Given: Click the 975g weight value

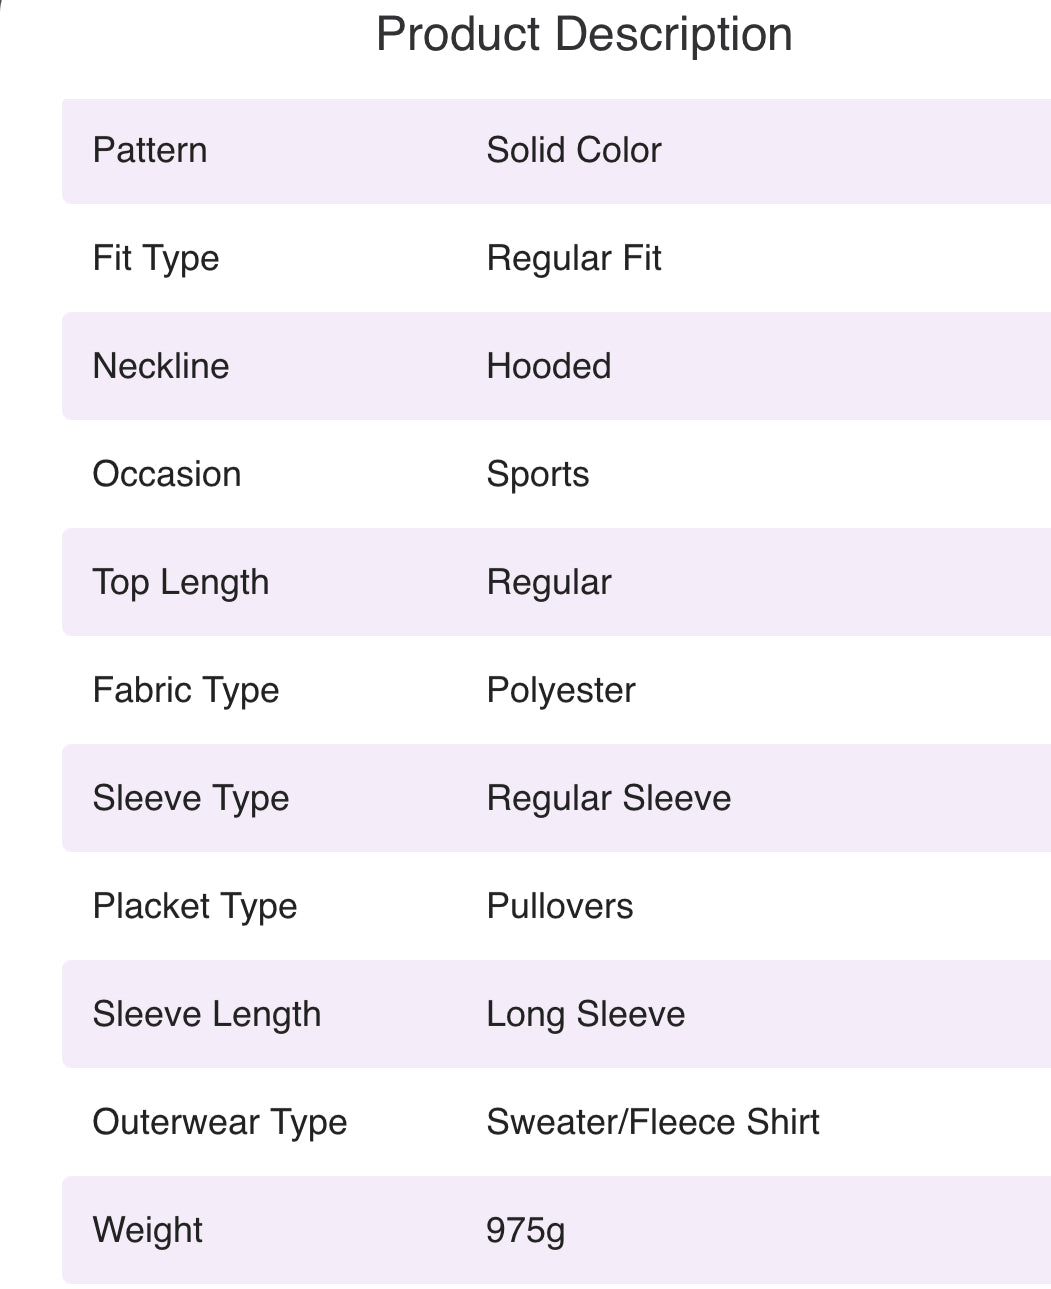Looking at the screenshot, I should coord(525,1231).
